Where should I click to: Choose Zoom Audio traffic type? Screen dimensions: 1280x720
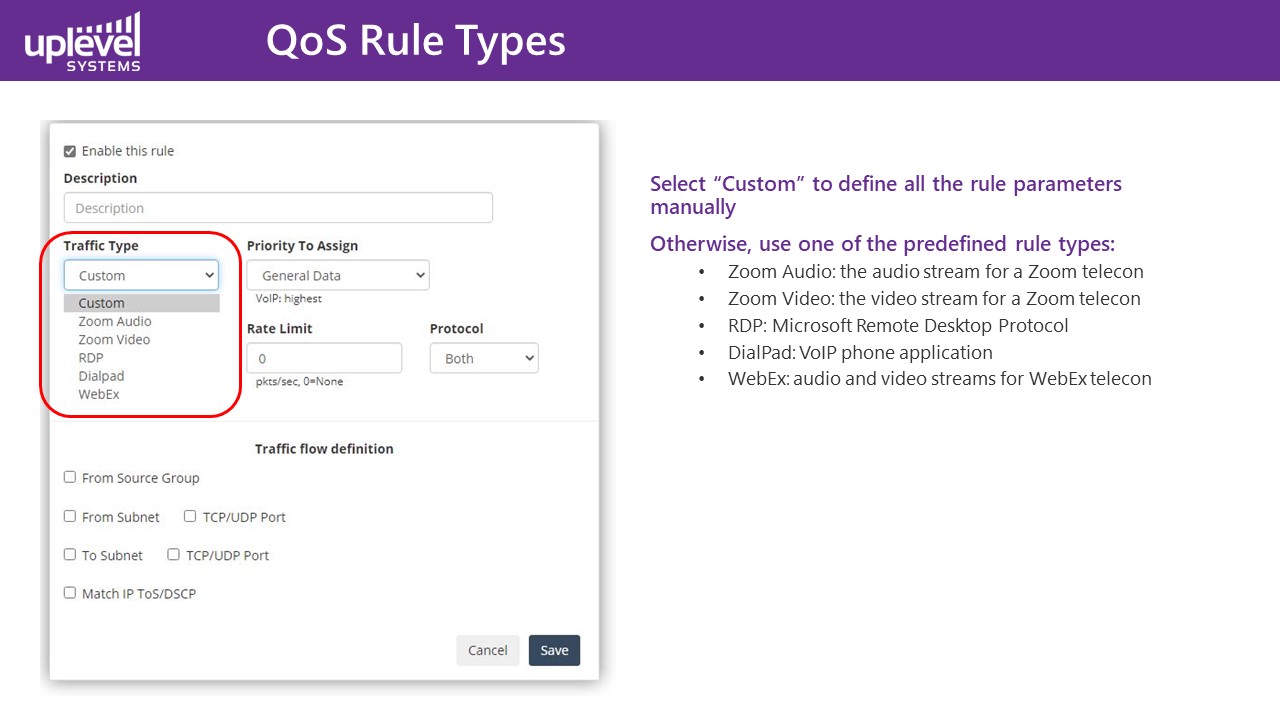(x=115, y=321)
